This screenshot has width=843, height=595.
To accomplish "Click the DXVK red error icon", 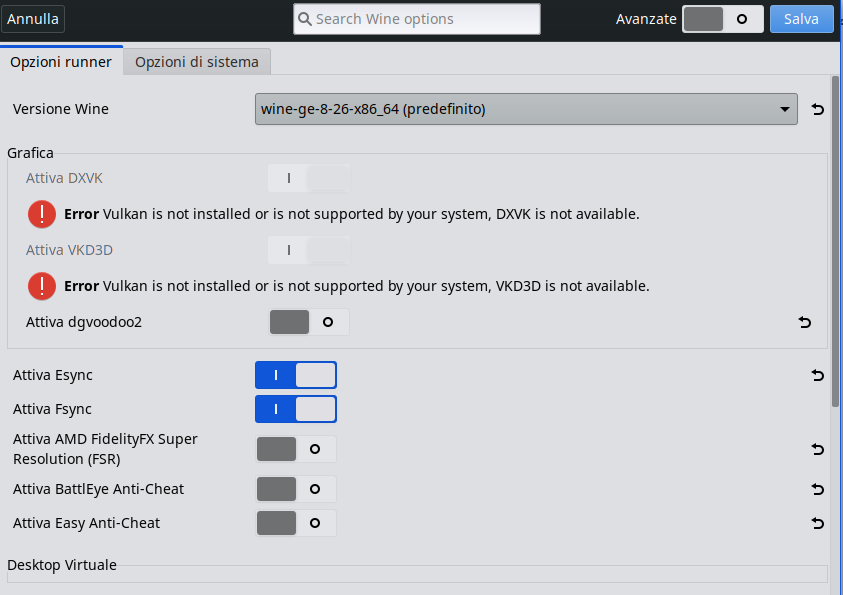I will [42, 214].
